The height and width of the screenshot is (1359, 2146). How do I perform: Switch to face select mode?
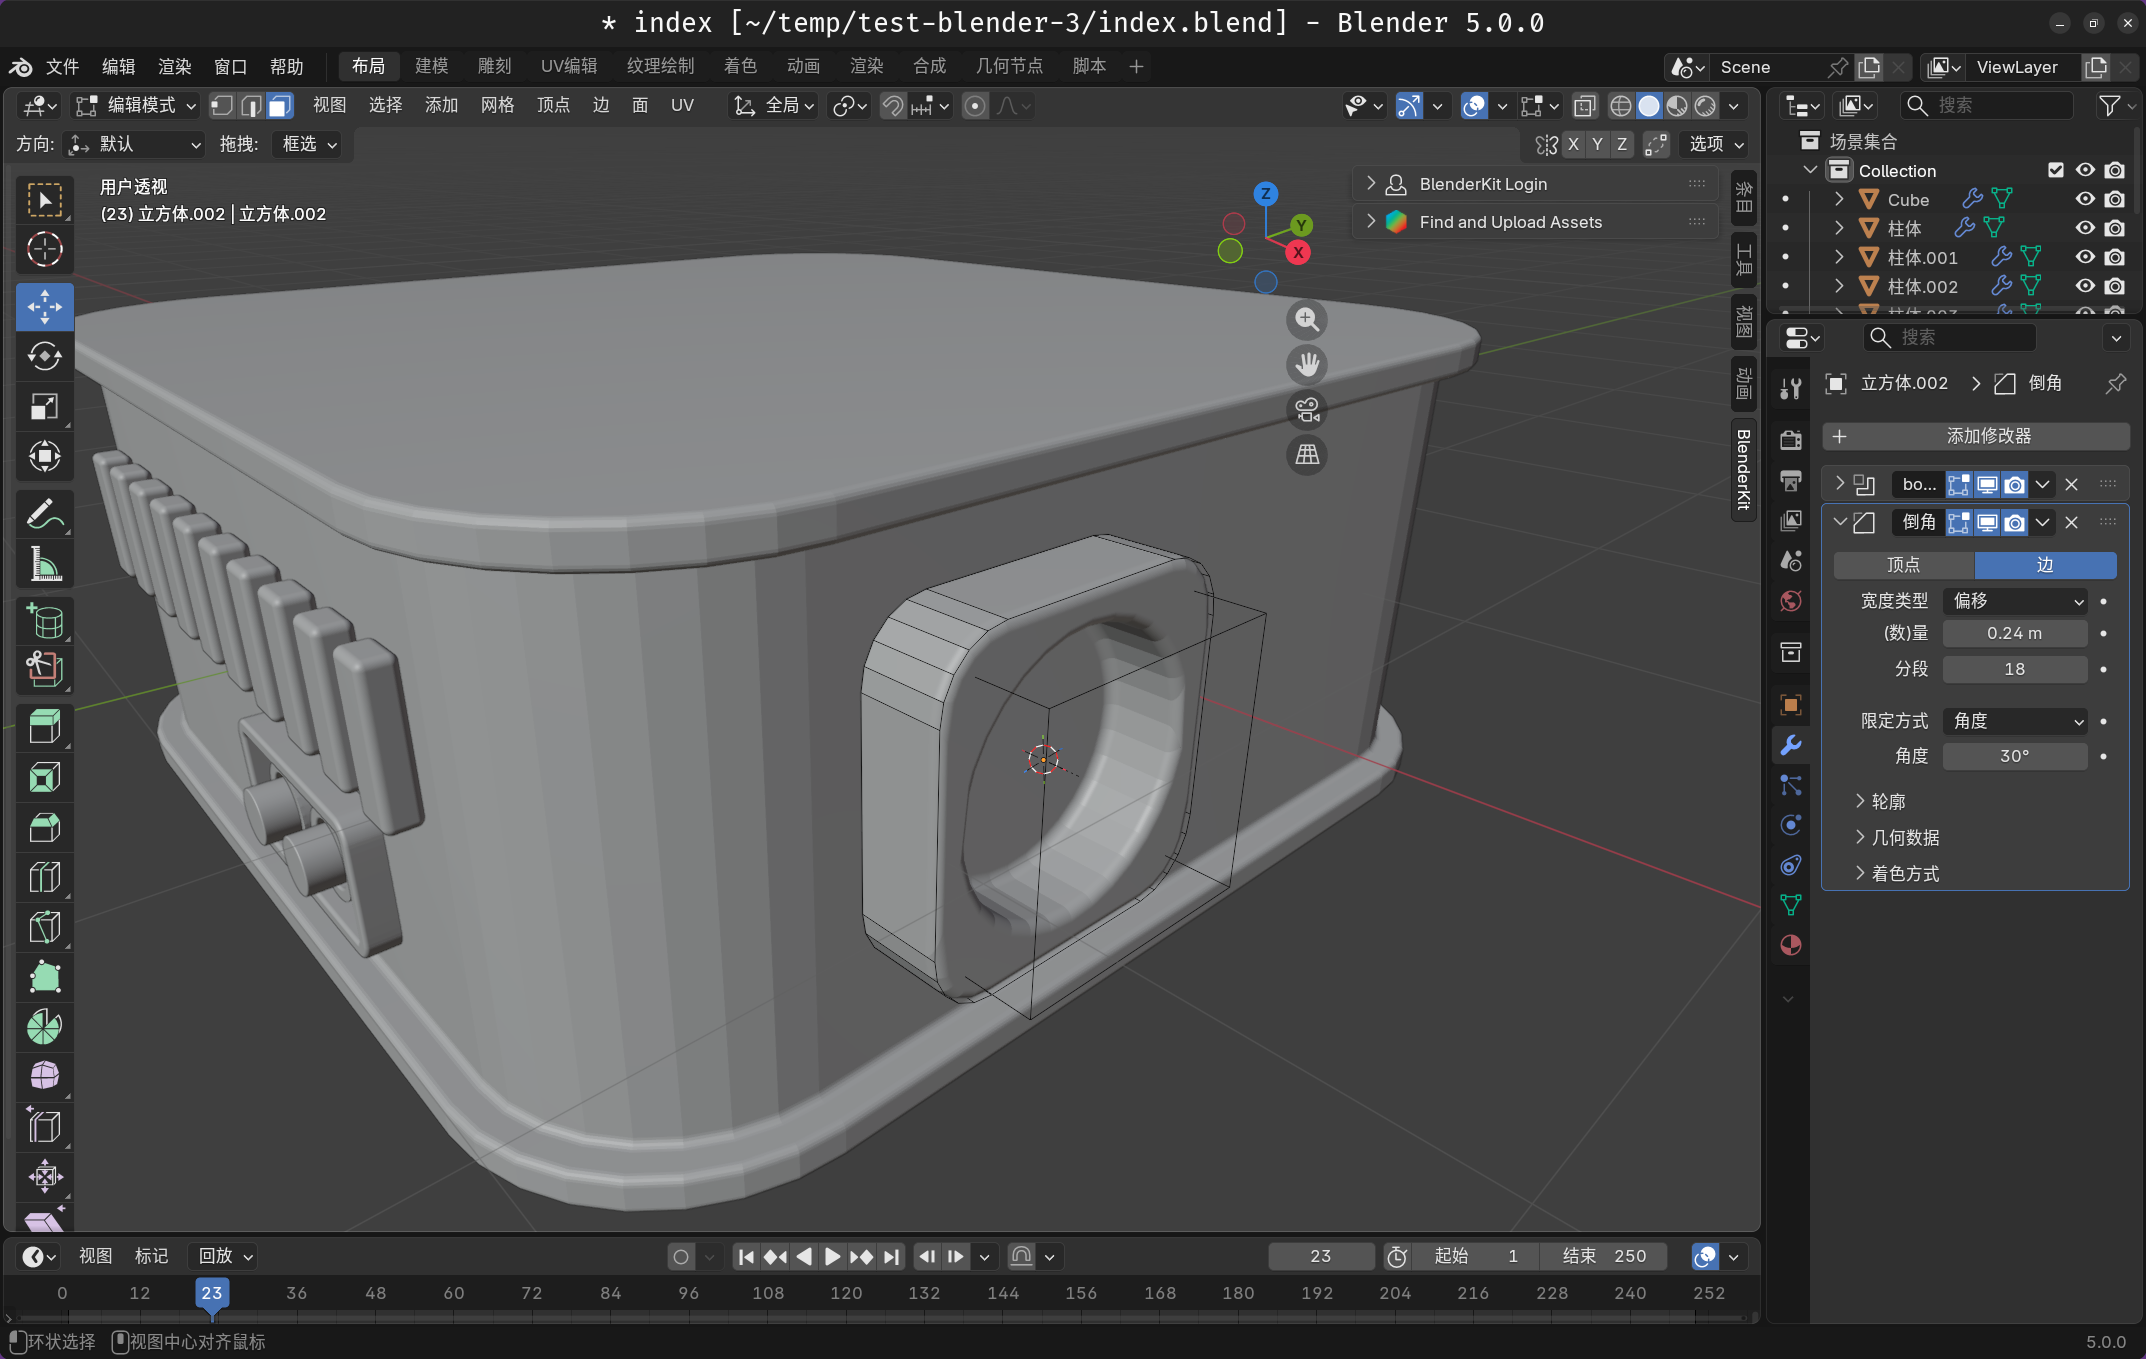tap(280, 106)
